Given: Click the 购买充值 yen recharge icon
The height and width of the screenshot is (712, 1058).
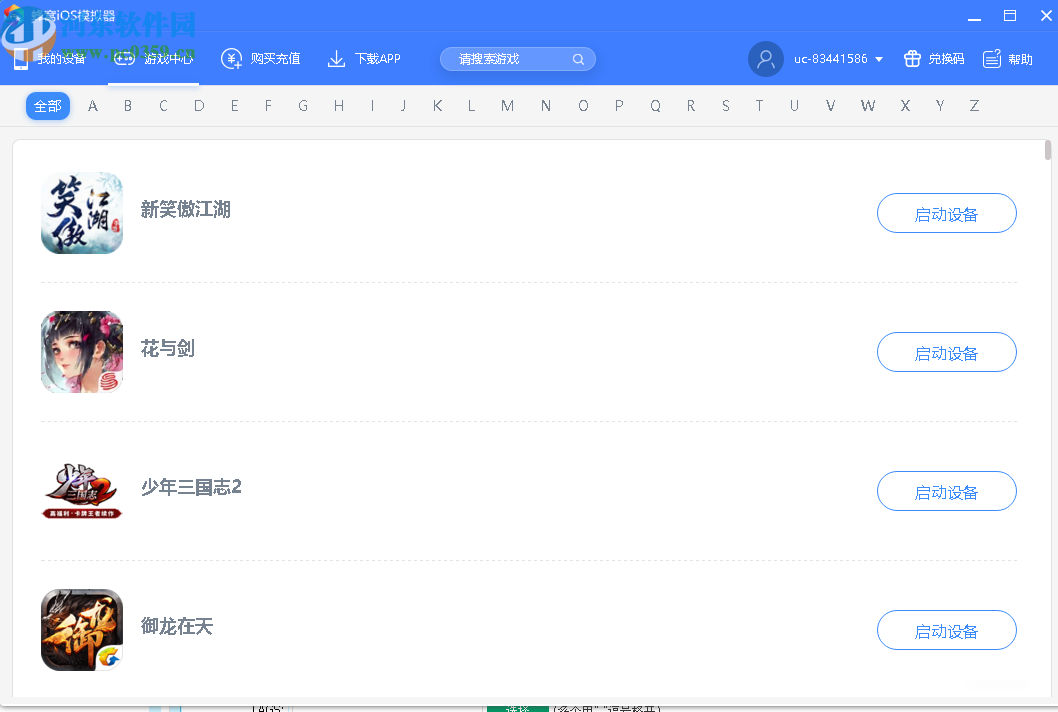Looking at the screenshot, I should pyautogui.click(x=232, y=58).
